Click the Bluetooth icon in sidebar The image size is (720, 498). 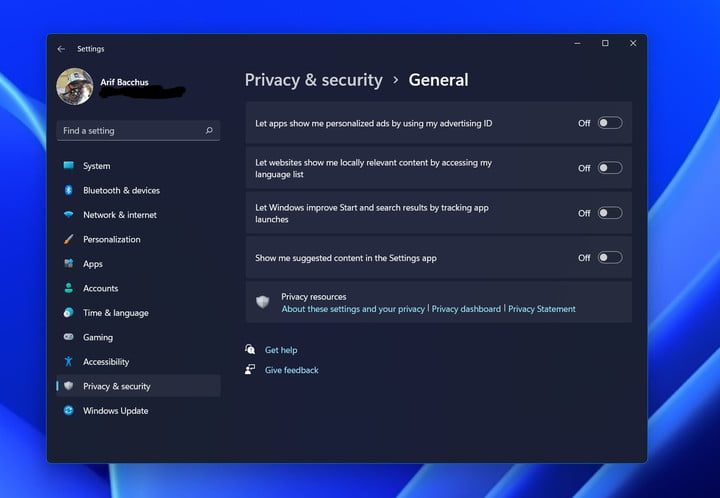click(x=68, y=190)
